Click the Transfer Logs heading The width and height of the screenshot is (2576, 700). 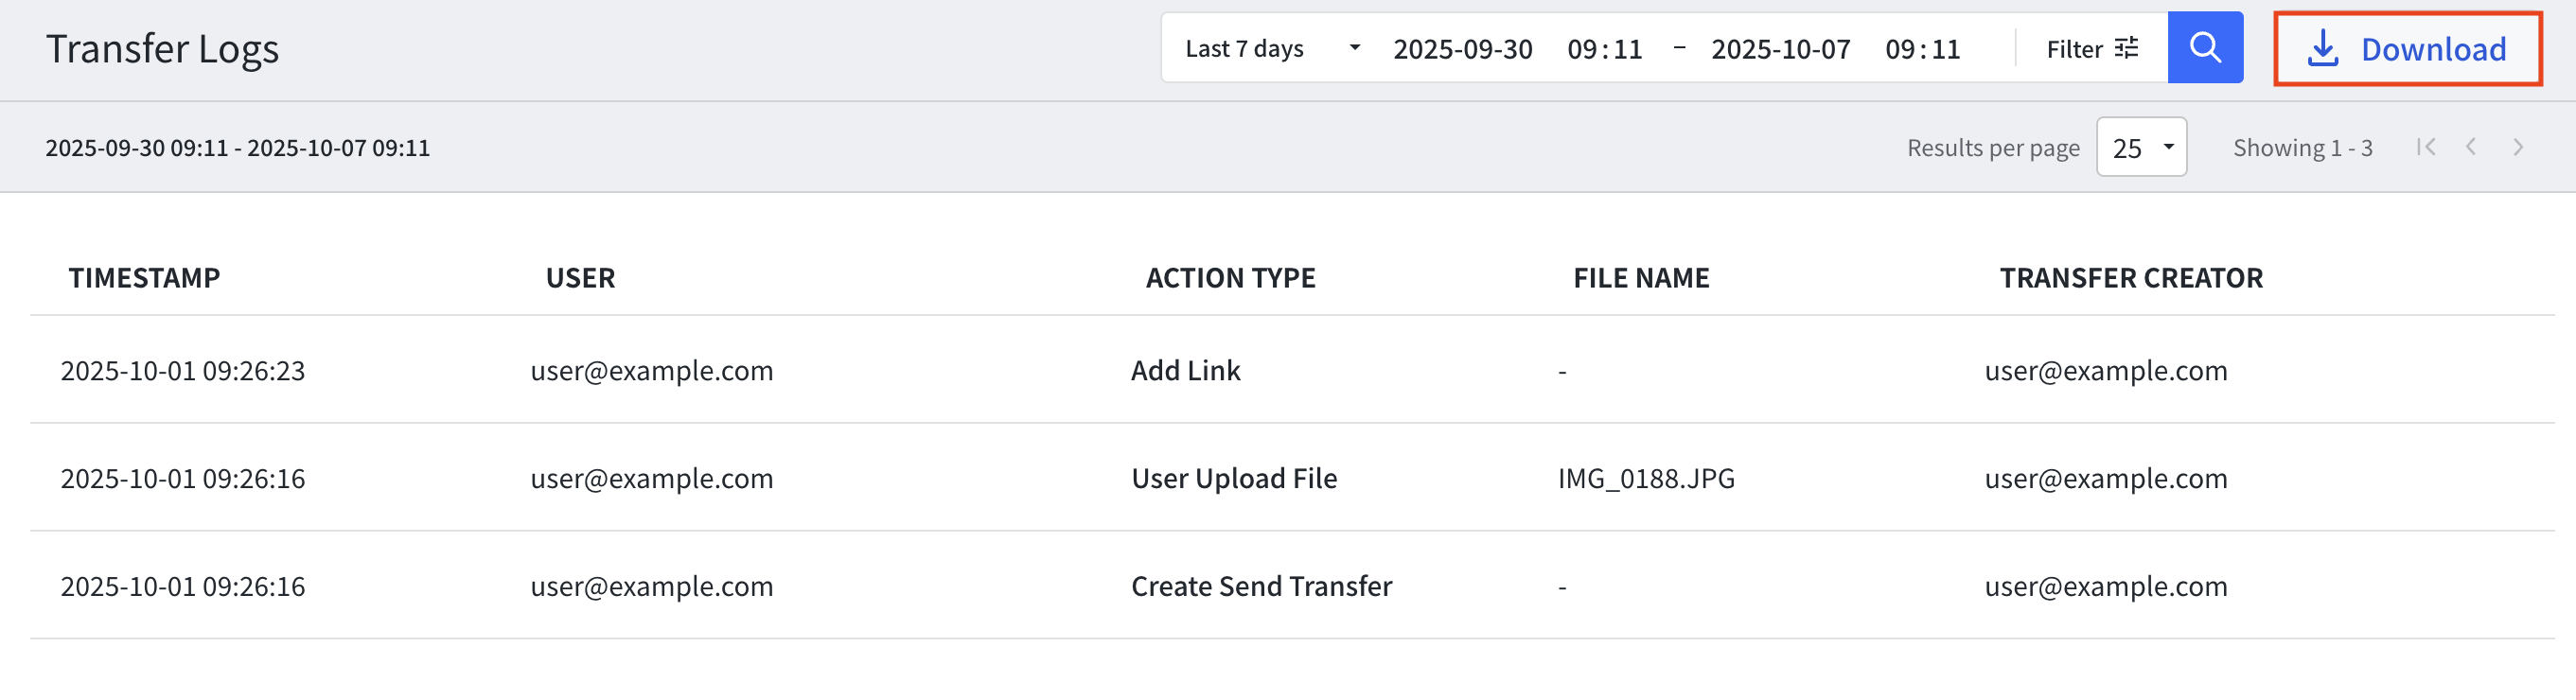pyautogui.click(x=163, y=48)
